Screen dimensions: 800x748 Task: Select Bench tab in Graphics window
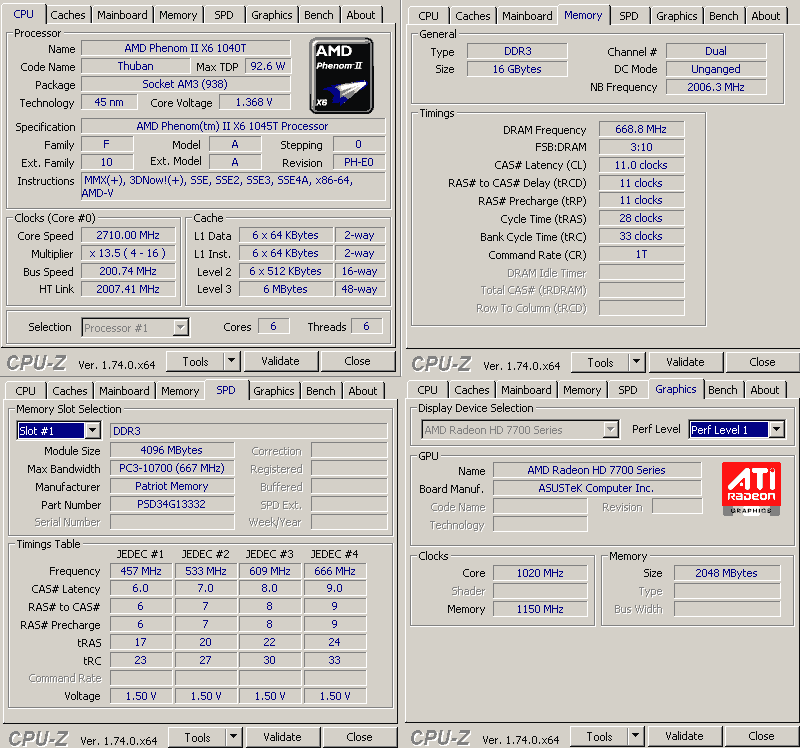(x=722, y=390)
